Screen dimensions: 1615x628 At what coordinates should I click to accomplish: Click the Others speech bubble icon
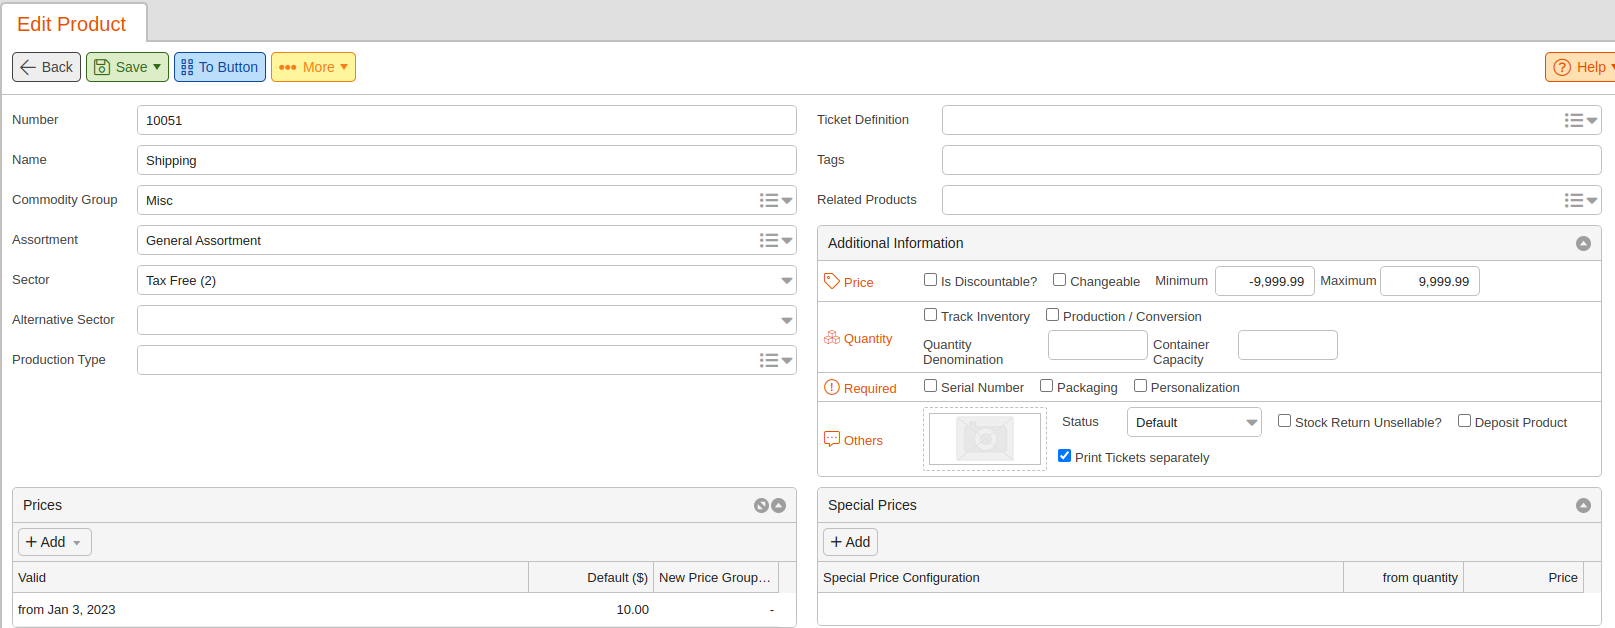(x=831, y=439)
